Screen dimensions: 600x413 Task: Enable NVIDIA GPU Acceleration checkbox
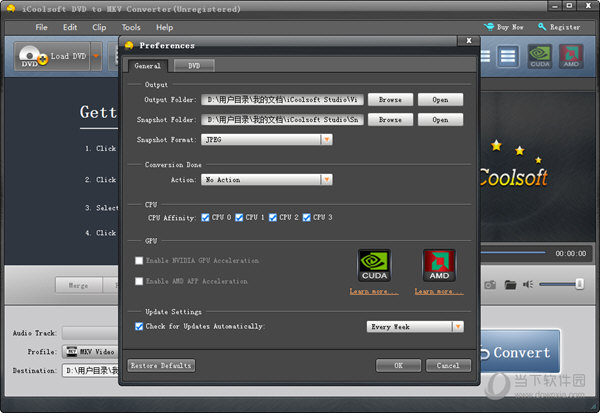point(139,261)
